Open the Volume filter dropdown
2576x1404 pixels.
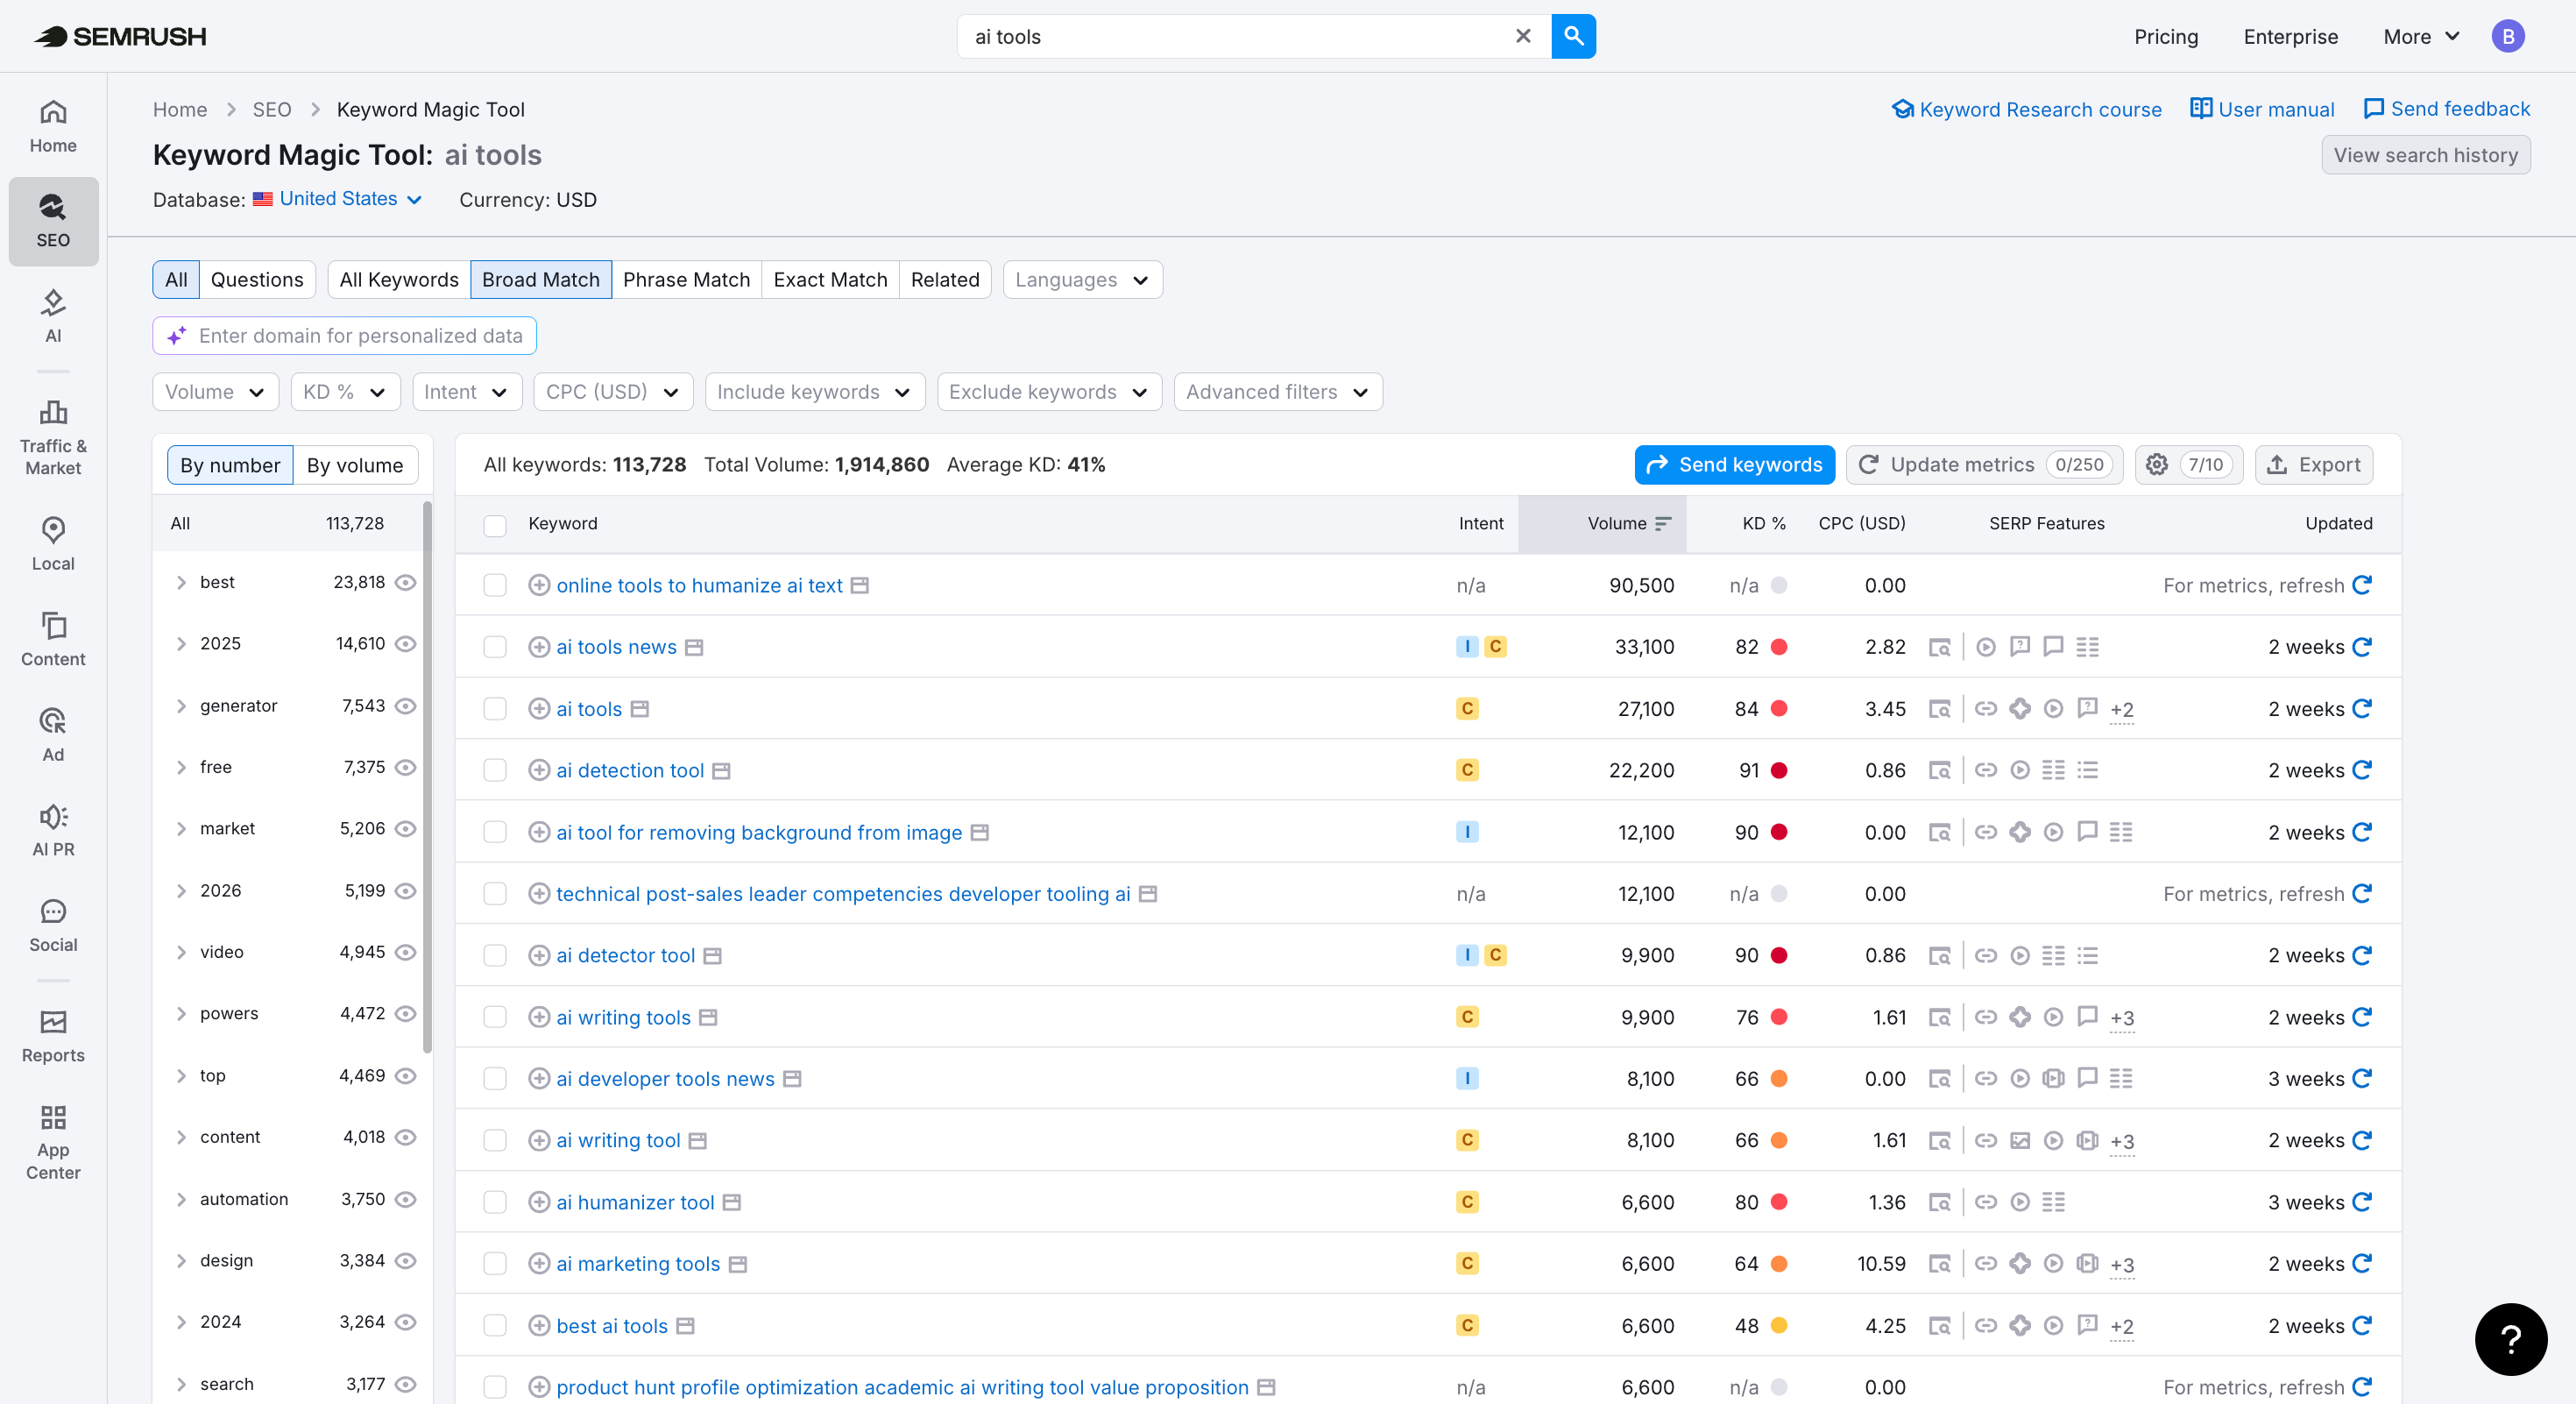[215, 391]
